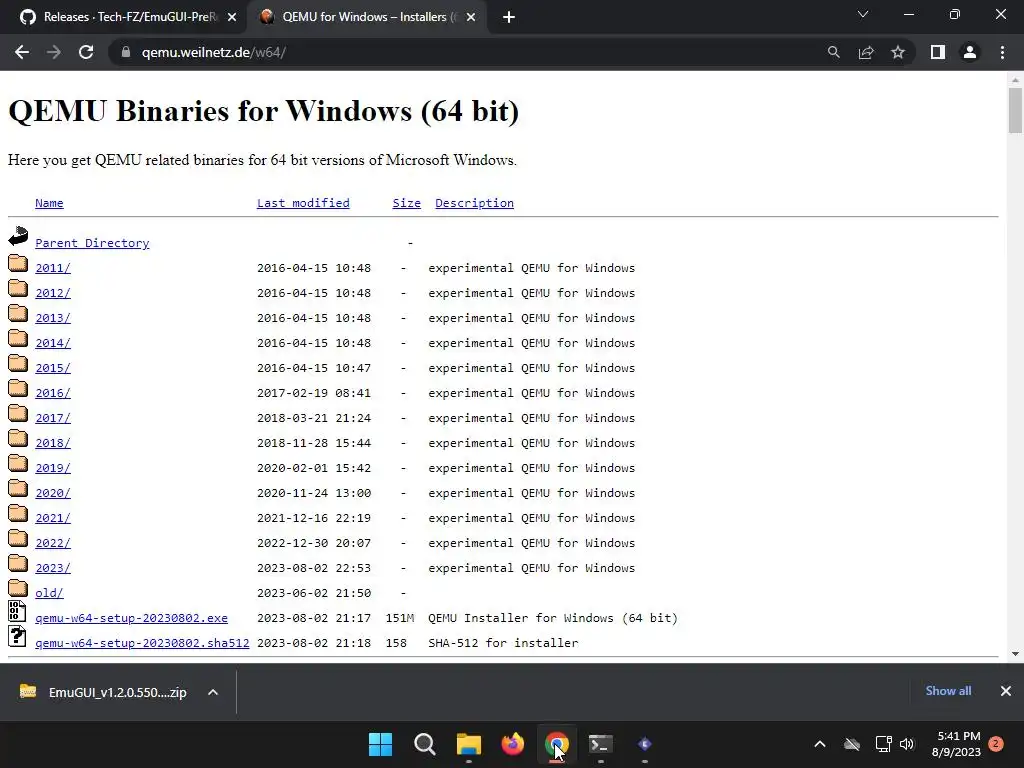Open the 2021/ folder
This screenshot has height=768, width=1024.
(53, 518)
